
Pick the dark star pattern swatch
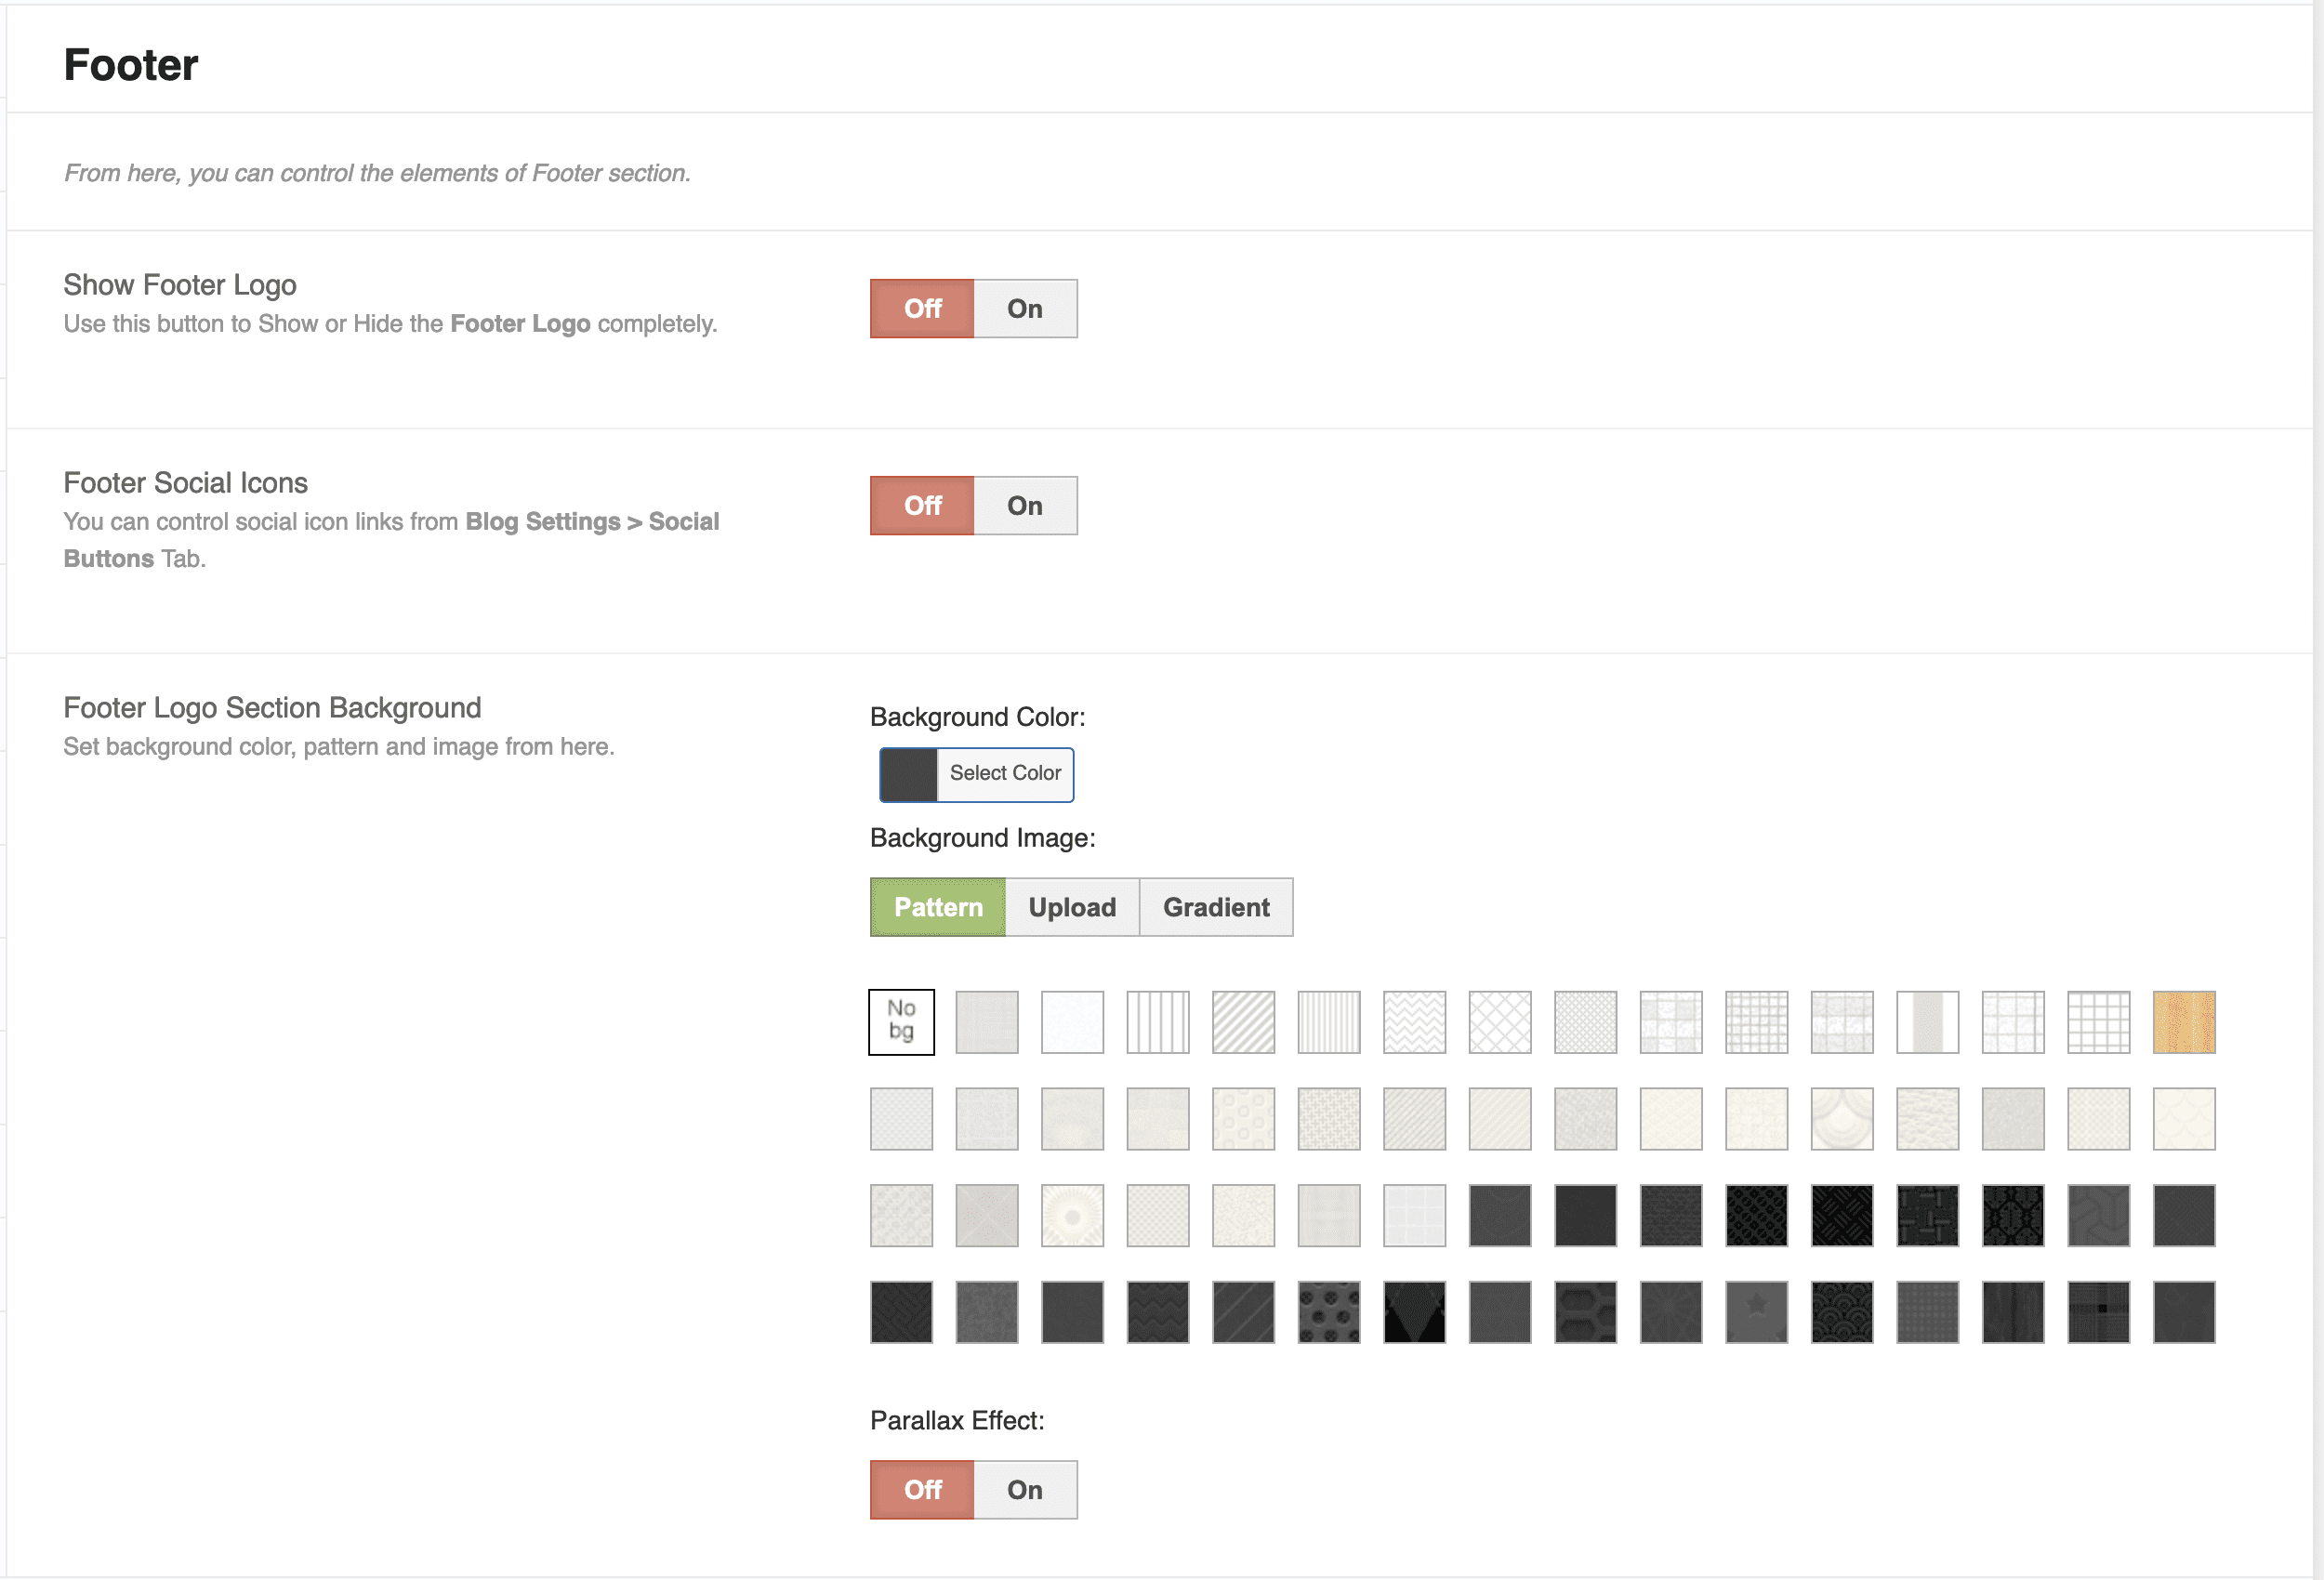coord(1756,1311)
